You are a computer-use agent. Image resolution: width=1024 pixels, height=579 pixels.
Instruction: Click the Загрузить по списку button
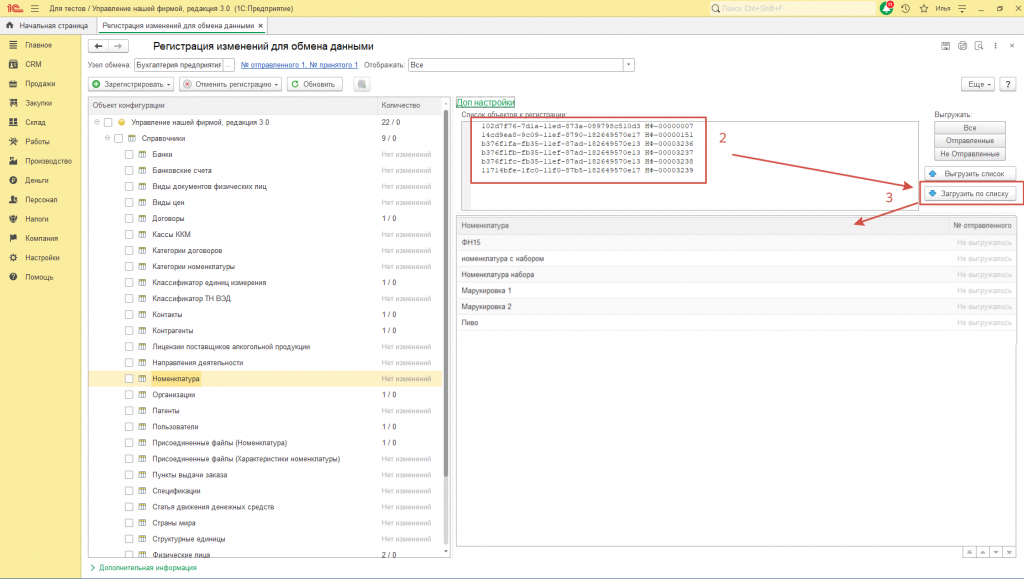point(970,194)
